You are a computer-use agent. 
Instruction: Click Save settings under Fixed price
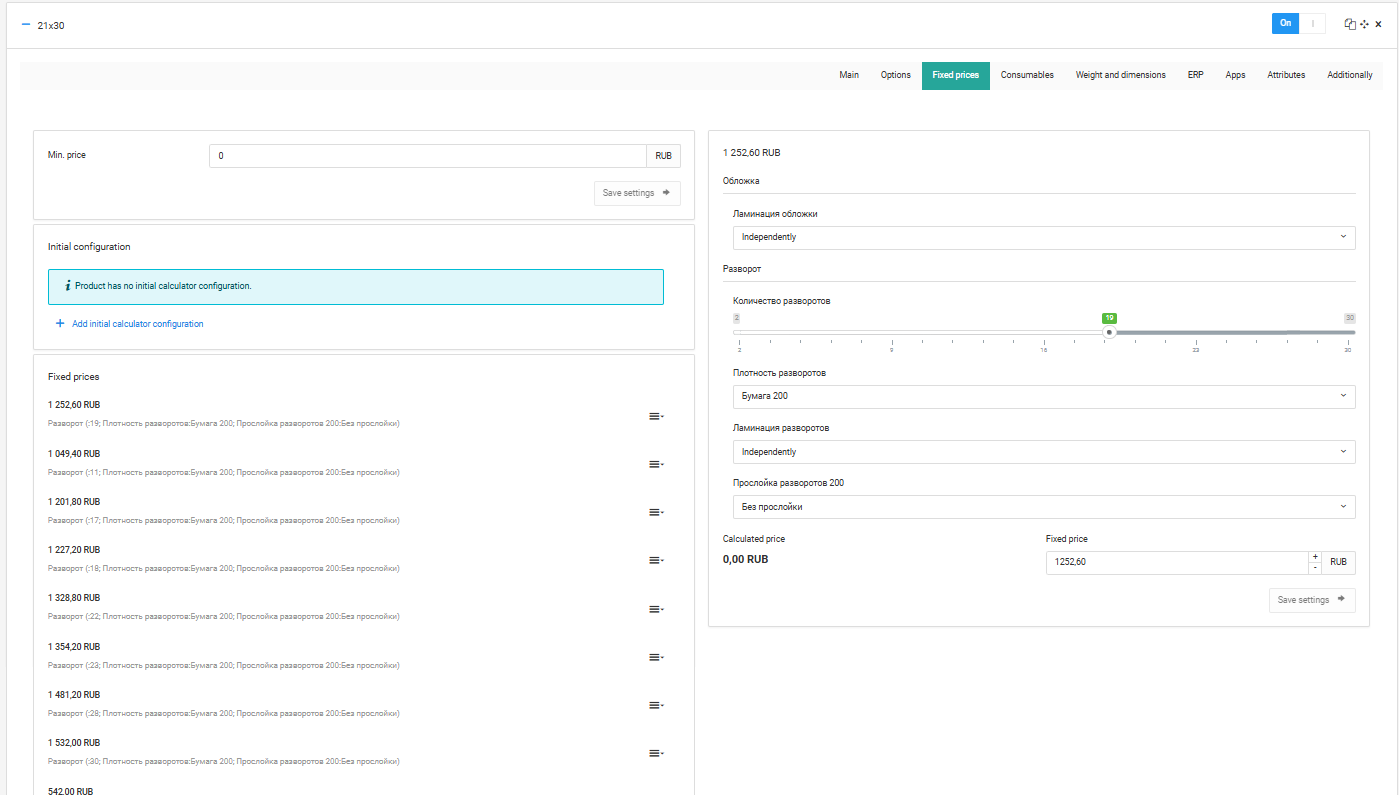point(1312,600)
